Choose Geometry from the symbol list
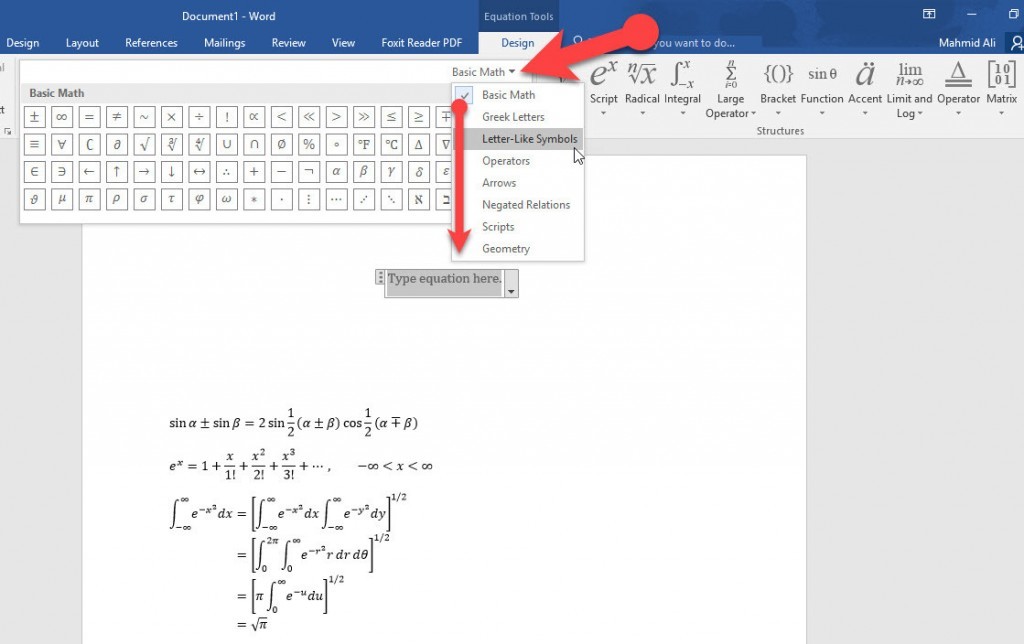The height and width of the screenshot is (644, 1024). coord(517,249)
